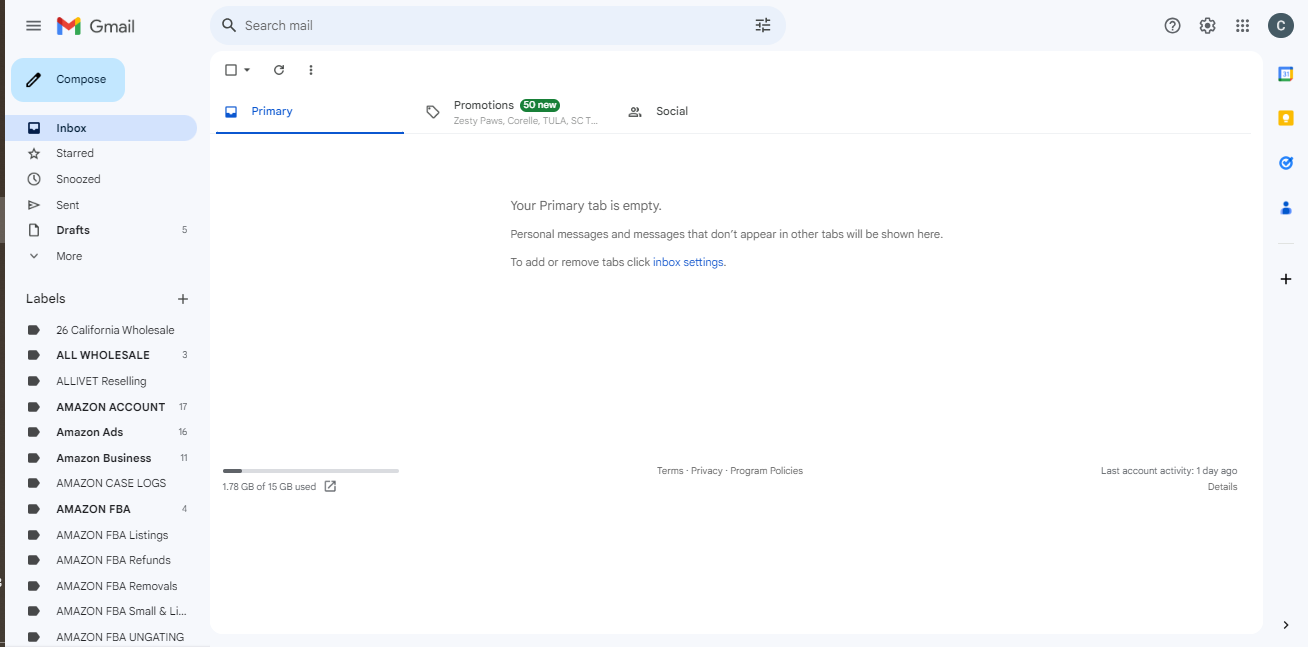Open the Program Policies link
The width and height of the screenshot is (1308, 647).
click(x=766, y=471)
